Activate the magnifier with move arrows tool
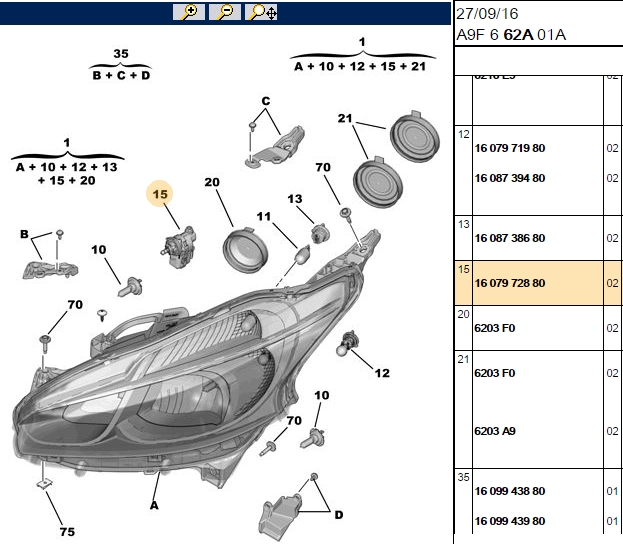Viewport: 623px width, 544px height. [x=261, y=12]
